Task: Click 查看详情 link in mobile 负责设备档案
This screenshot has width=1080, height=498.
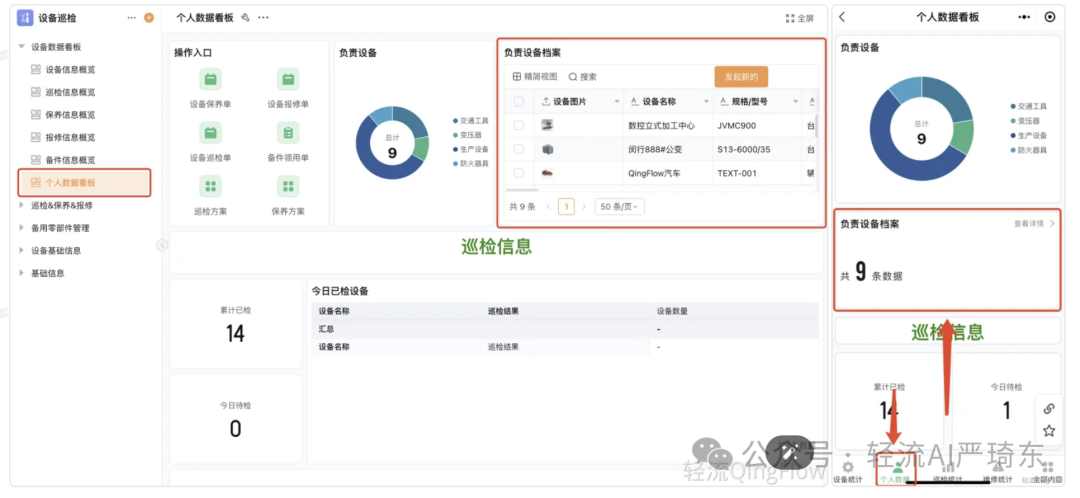Action: [x=1034, y=224]
